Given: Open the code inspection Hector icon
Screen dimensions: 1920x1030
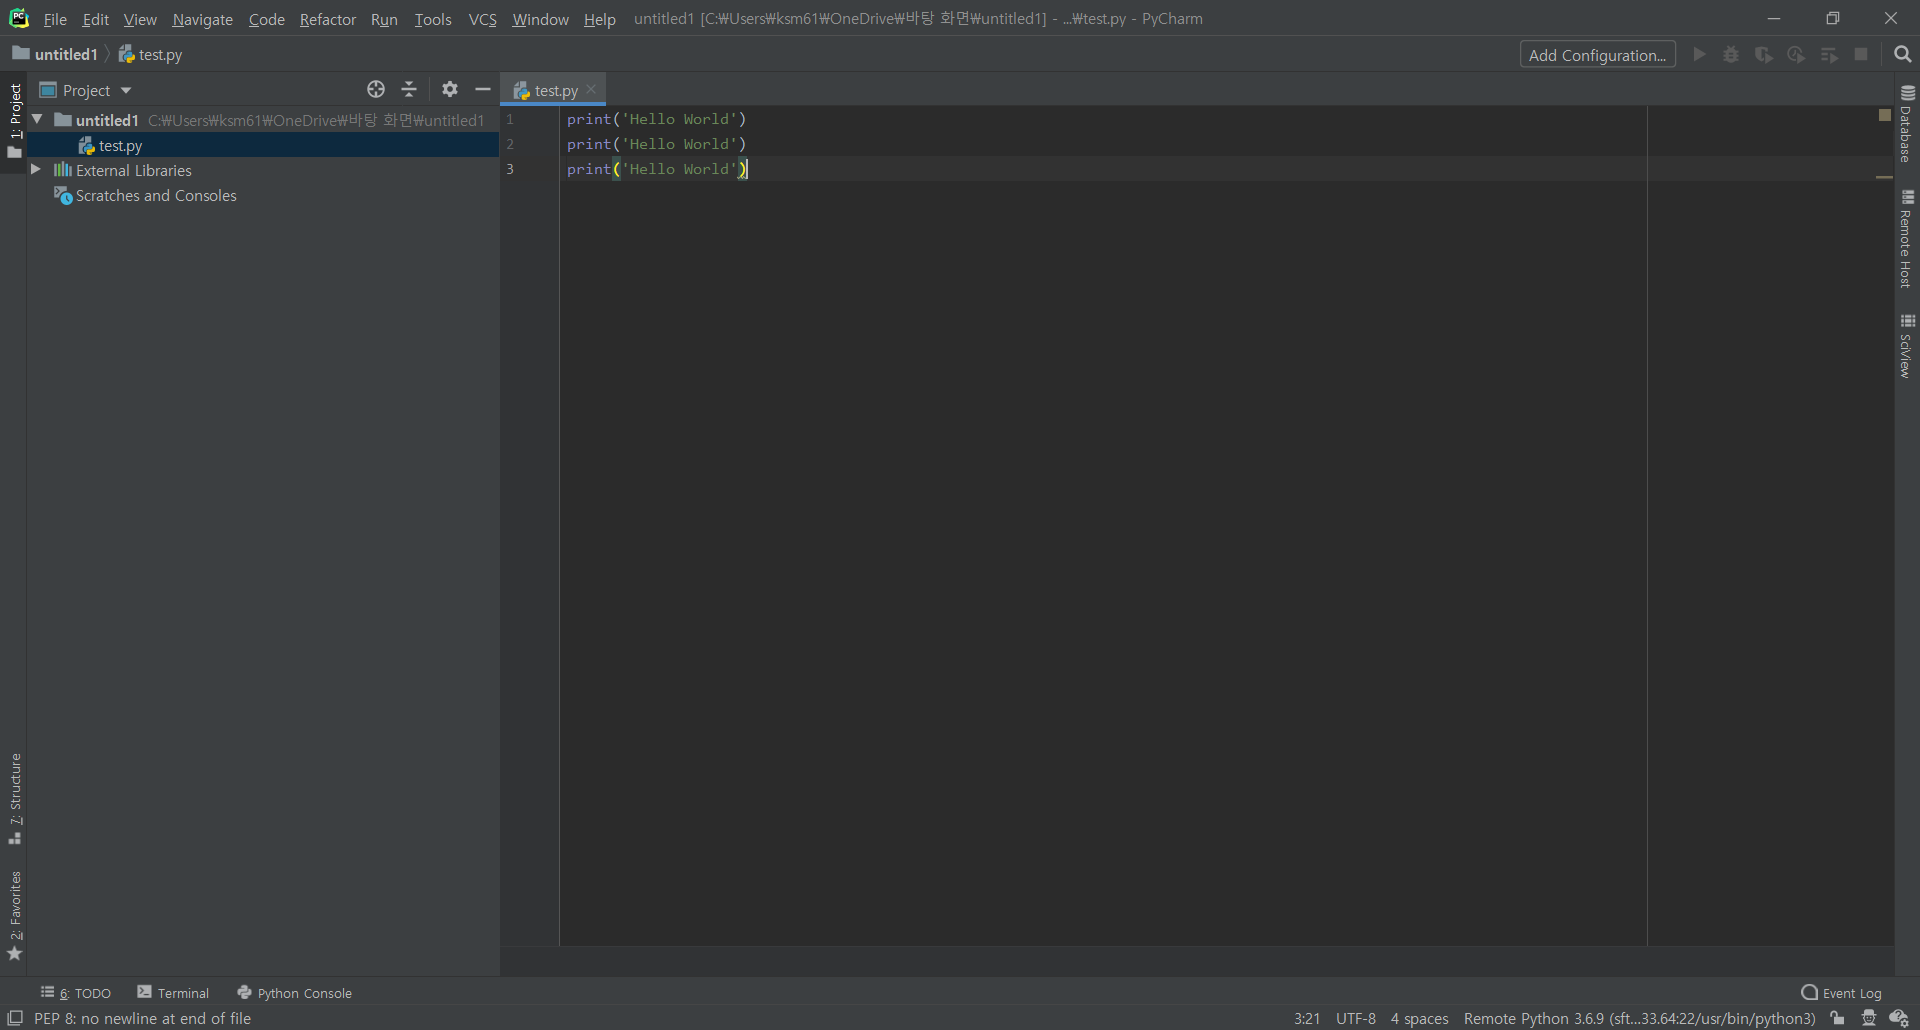Looking at the screenshot, I should pyautogui.click(x=1868, y=1018).
